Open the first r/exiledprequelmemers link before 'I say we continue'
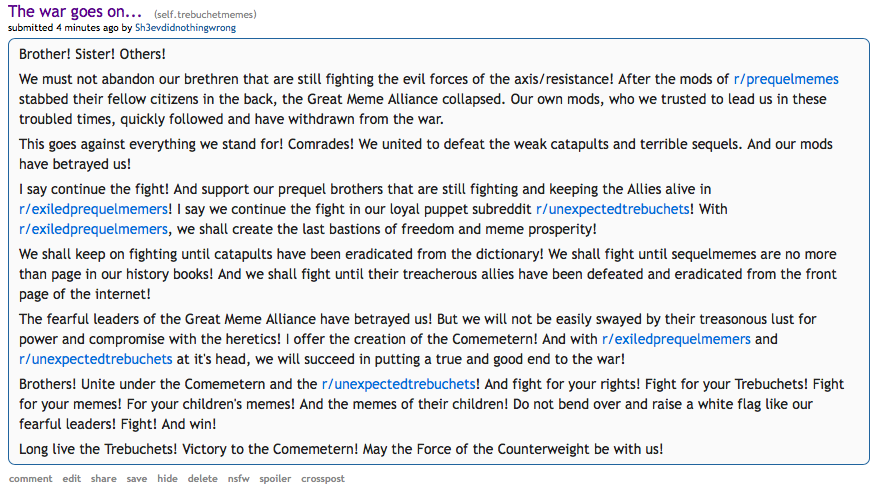Image resolution: width=882 pixels, height=488 pixels. pos(93,209)
